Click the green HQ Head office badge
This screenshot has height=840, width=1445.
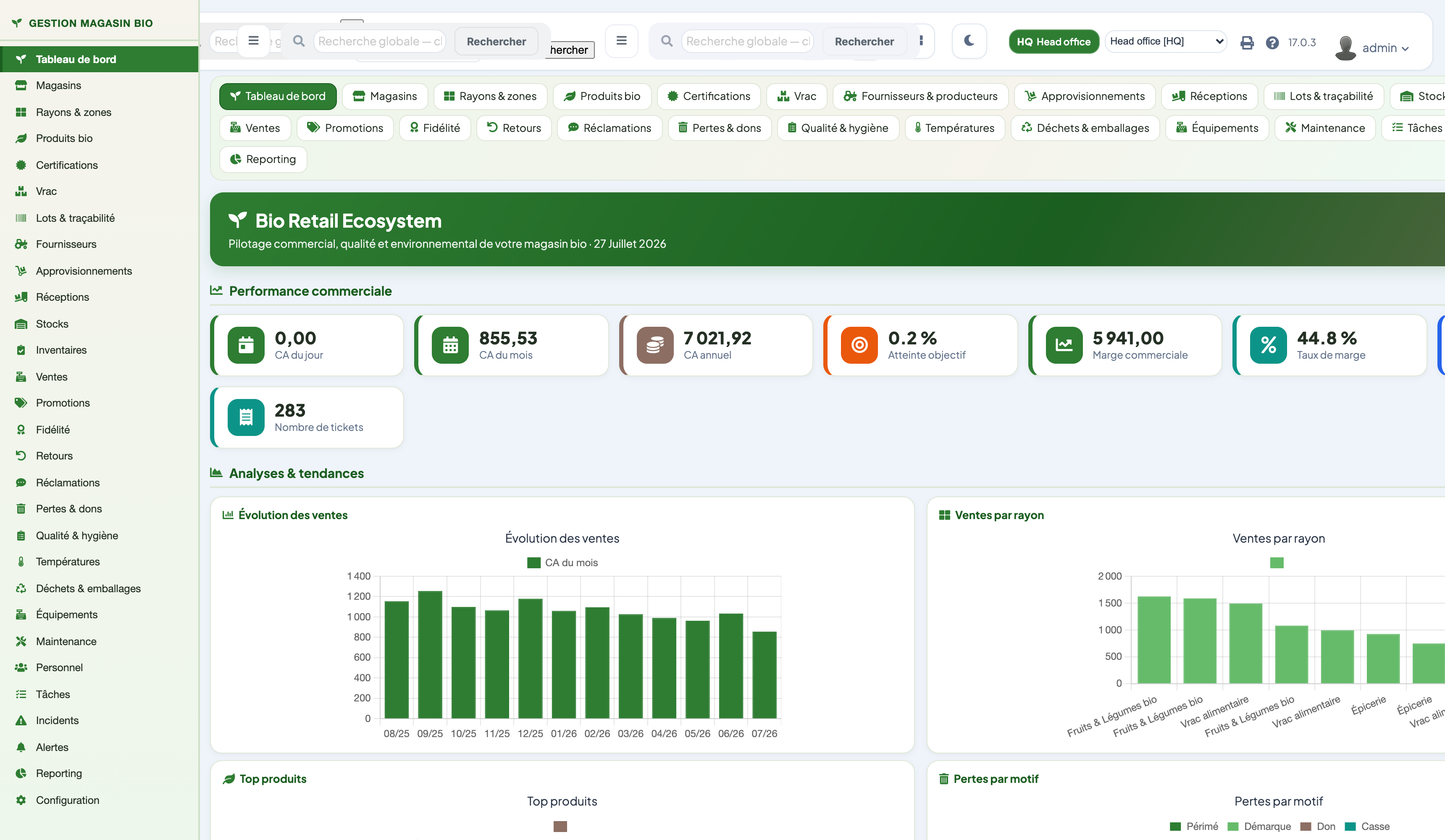coord(1054,42)
